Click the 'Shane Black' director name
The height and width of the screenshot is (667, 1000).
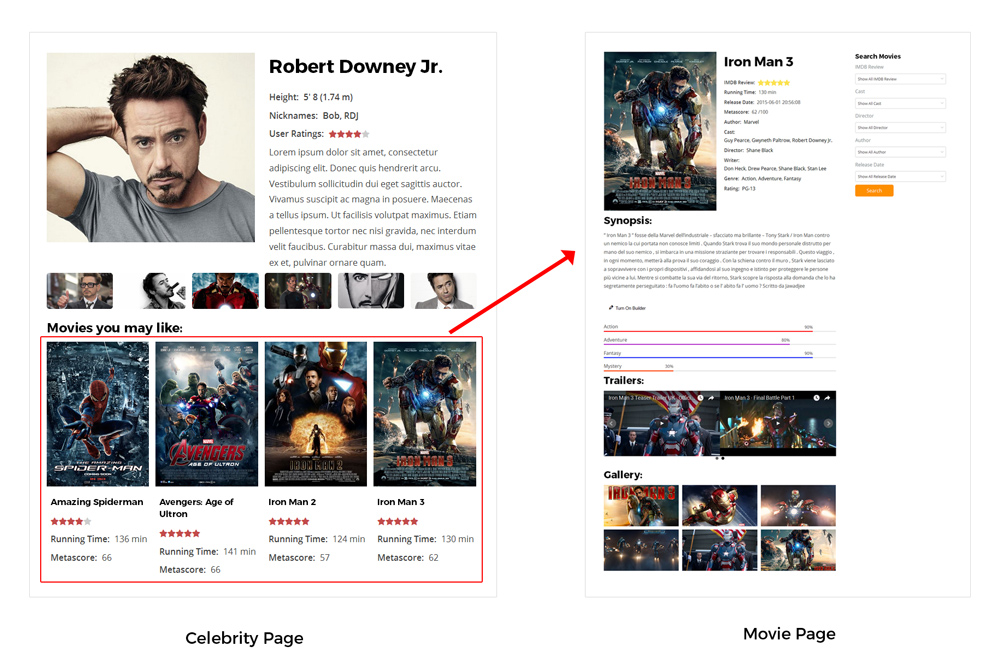pos(760,150)
